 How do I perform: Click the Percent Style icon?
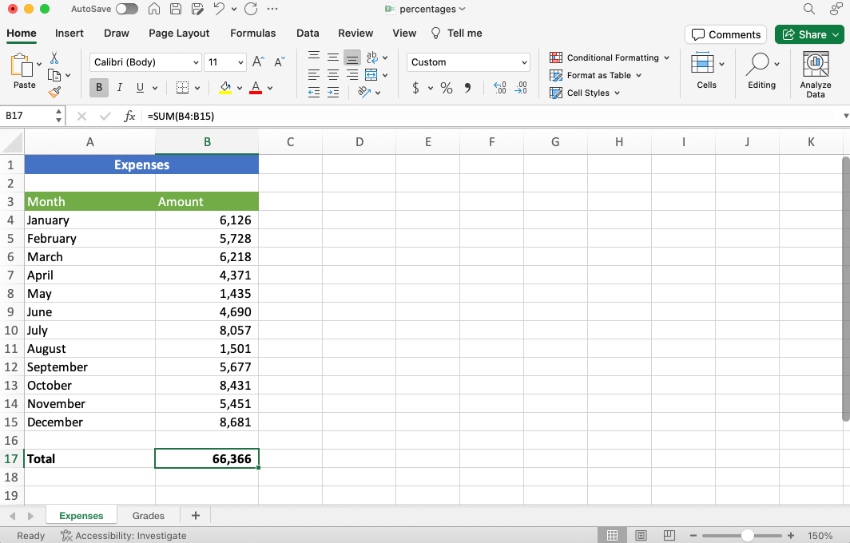tap(446, 88)
